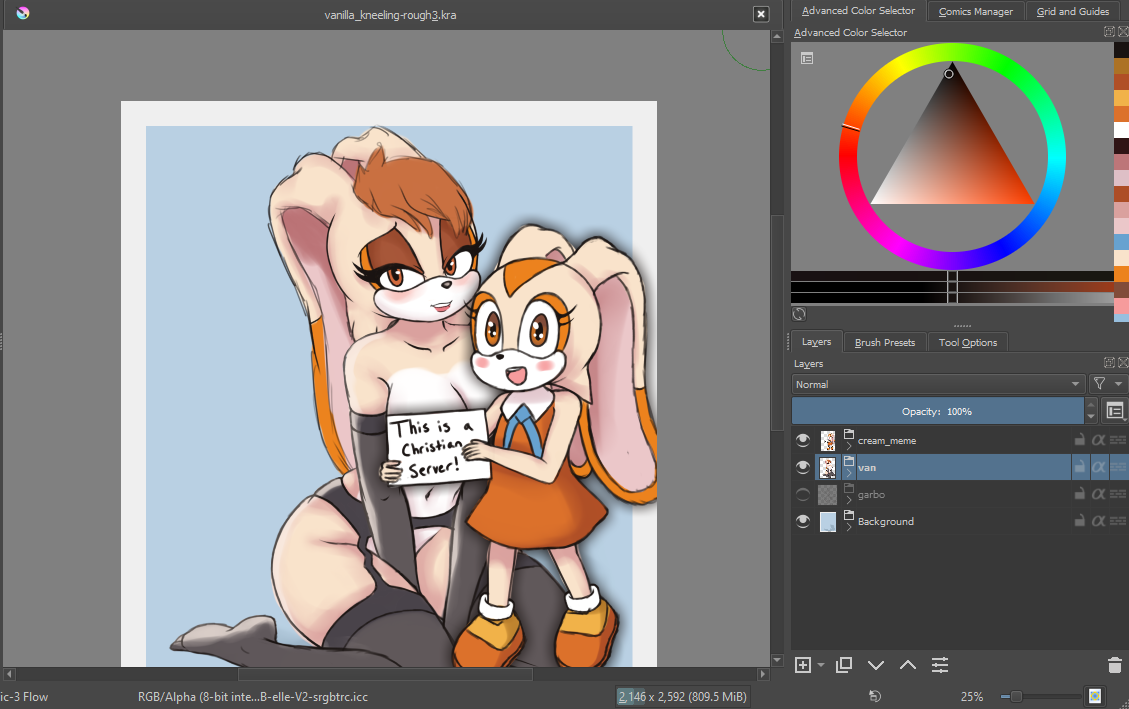Click the Krita icon on the document title bar

23,13
